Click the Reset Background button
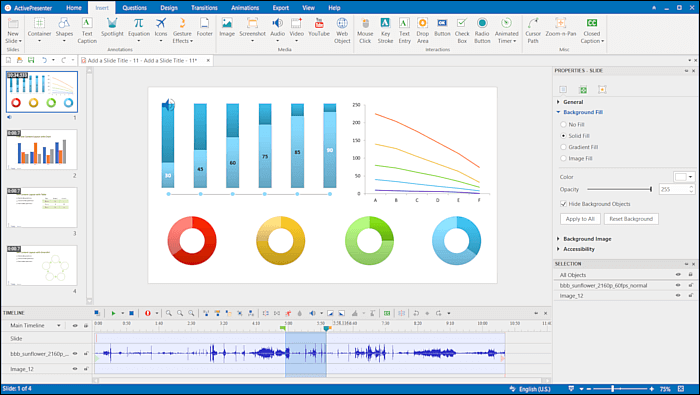 tap(631, 219)
